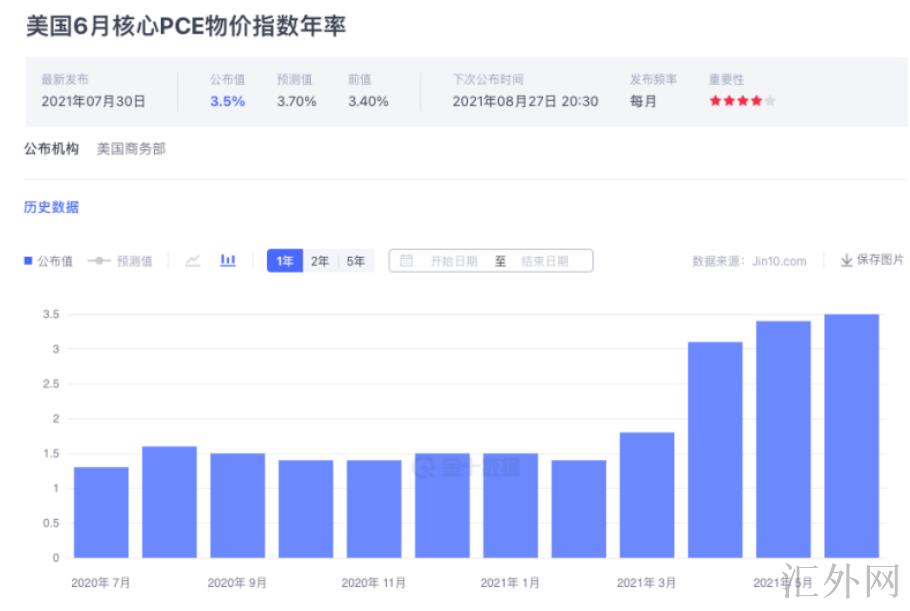Click the 美国商务部 publisher name
This screenshot has width=910, height=611.
pyautogui.click(x=131, y=149)
